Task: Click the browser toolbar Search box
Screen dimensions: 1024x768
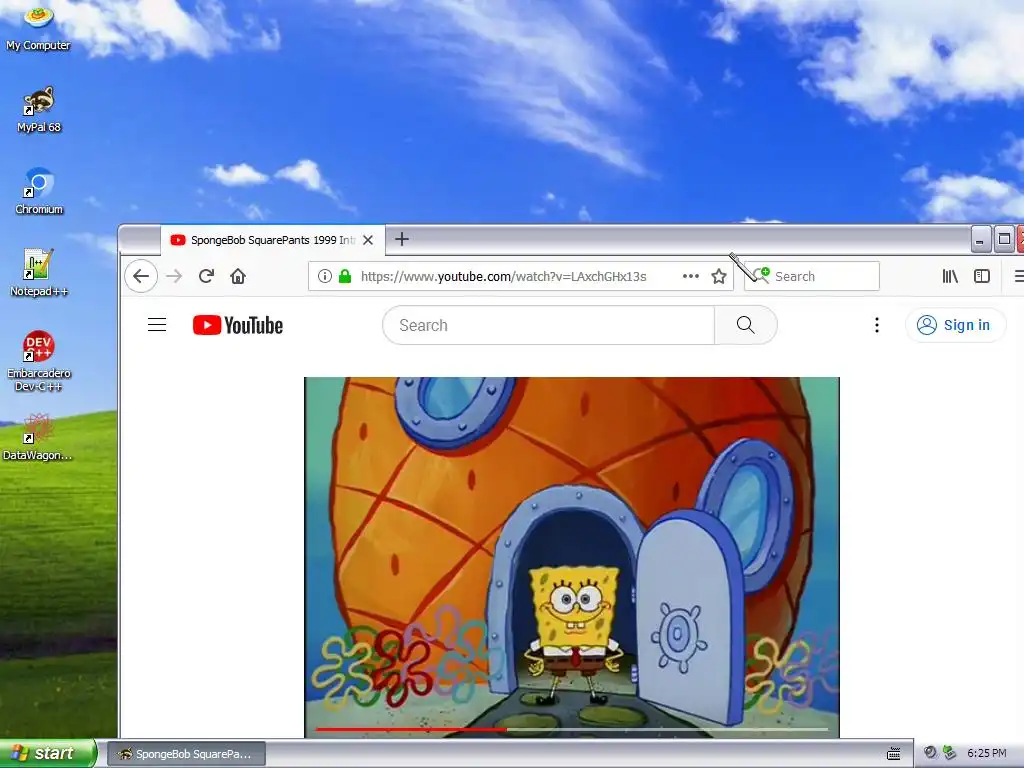Action: 812,276
